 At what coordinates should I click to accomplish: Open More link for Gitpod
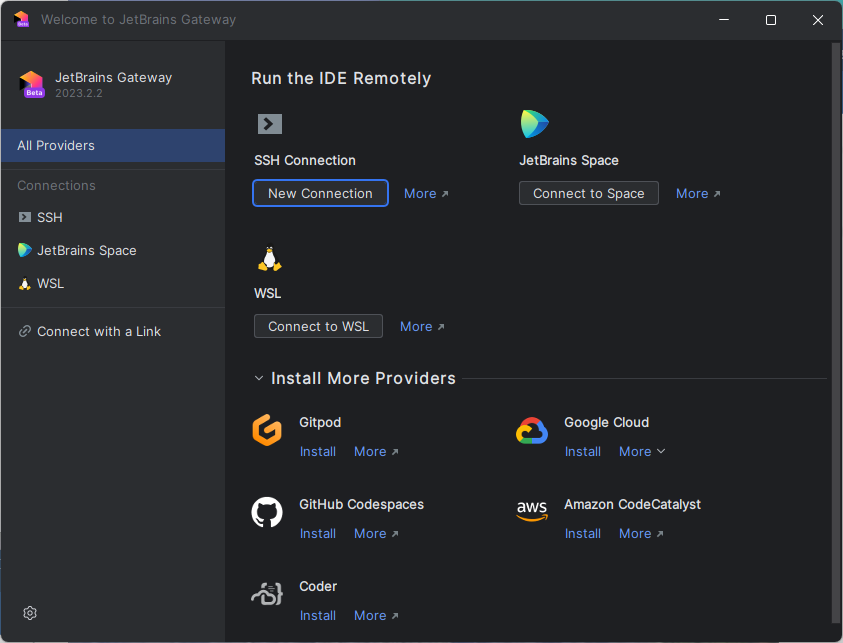[x=376, y=452]
